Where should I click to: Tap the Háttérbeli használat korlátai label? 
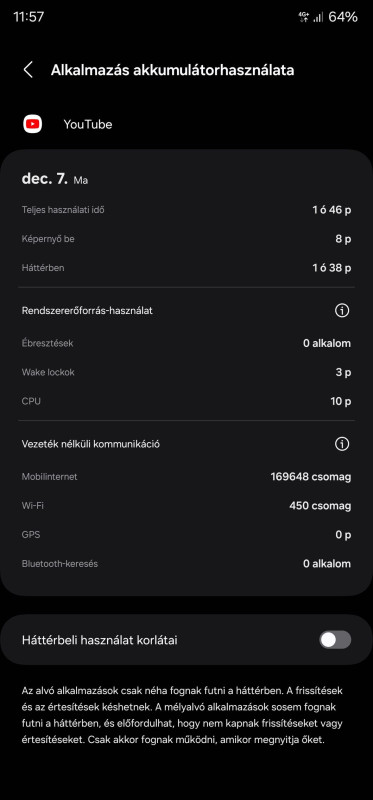pos(100,640)
